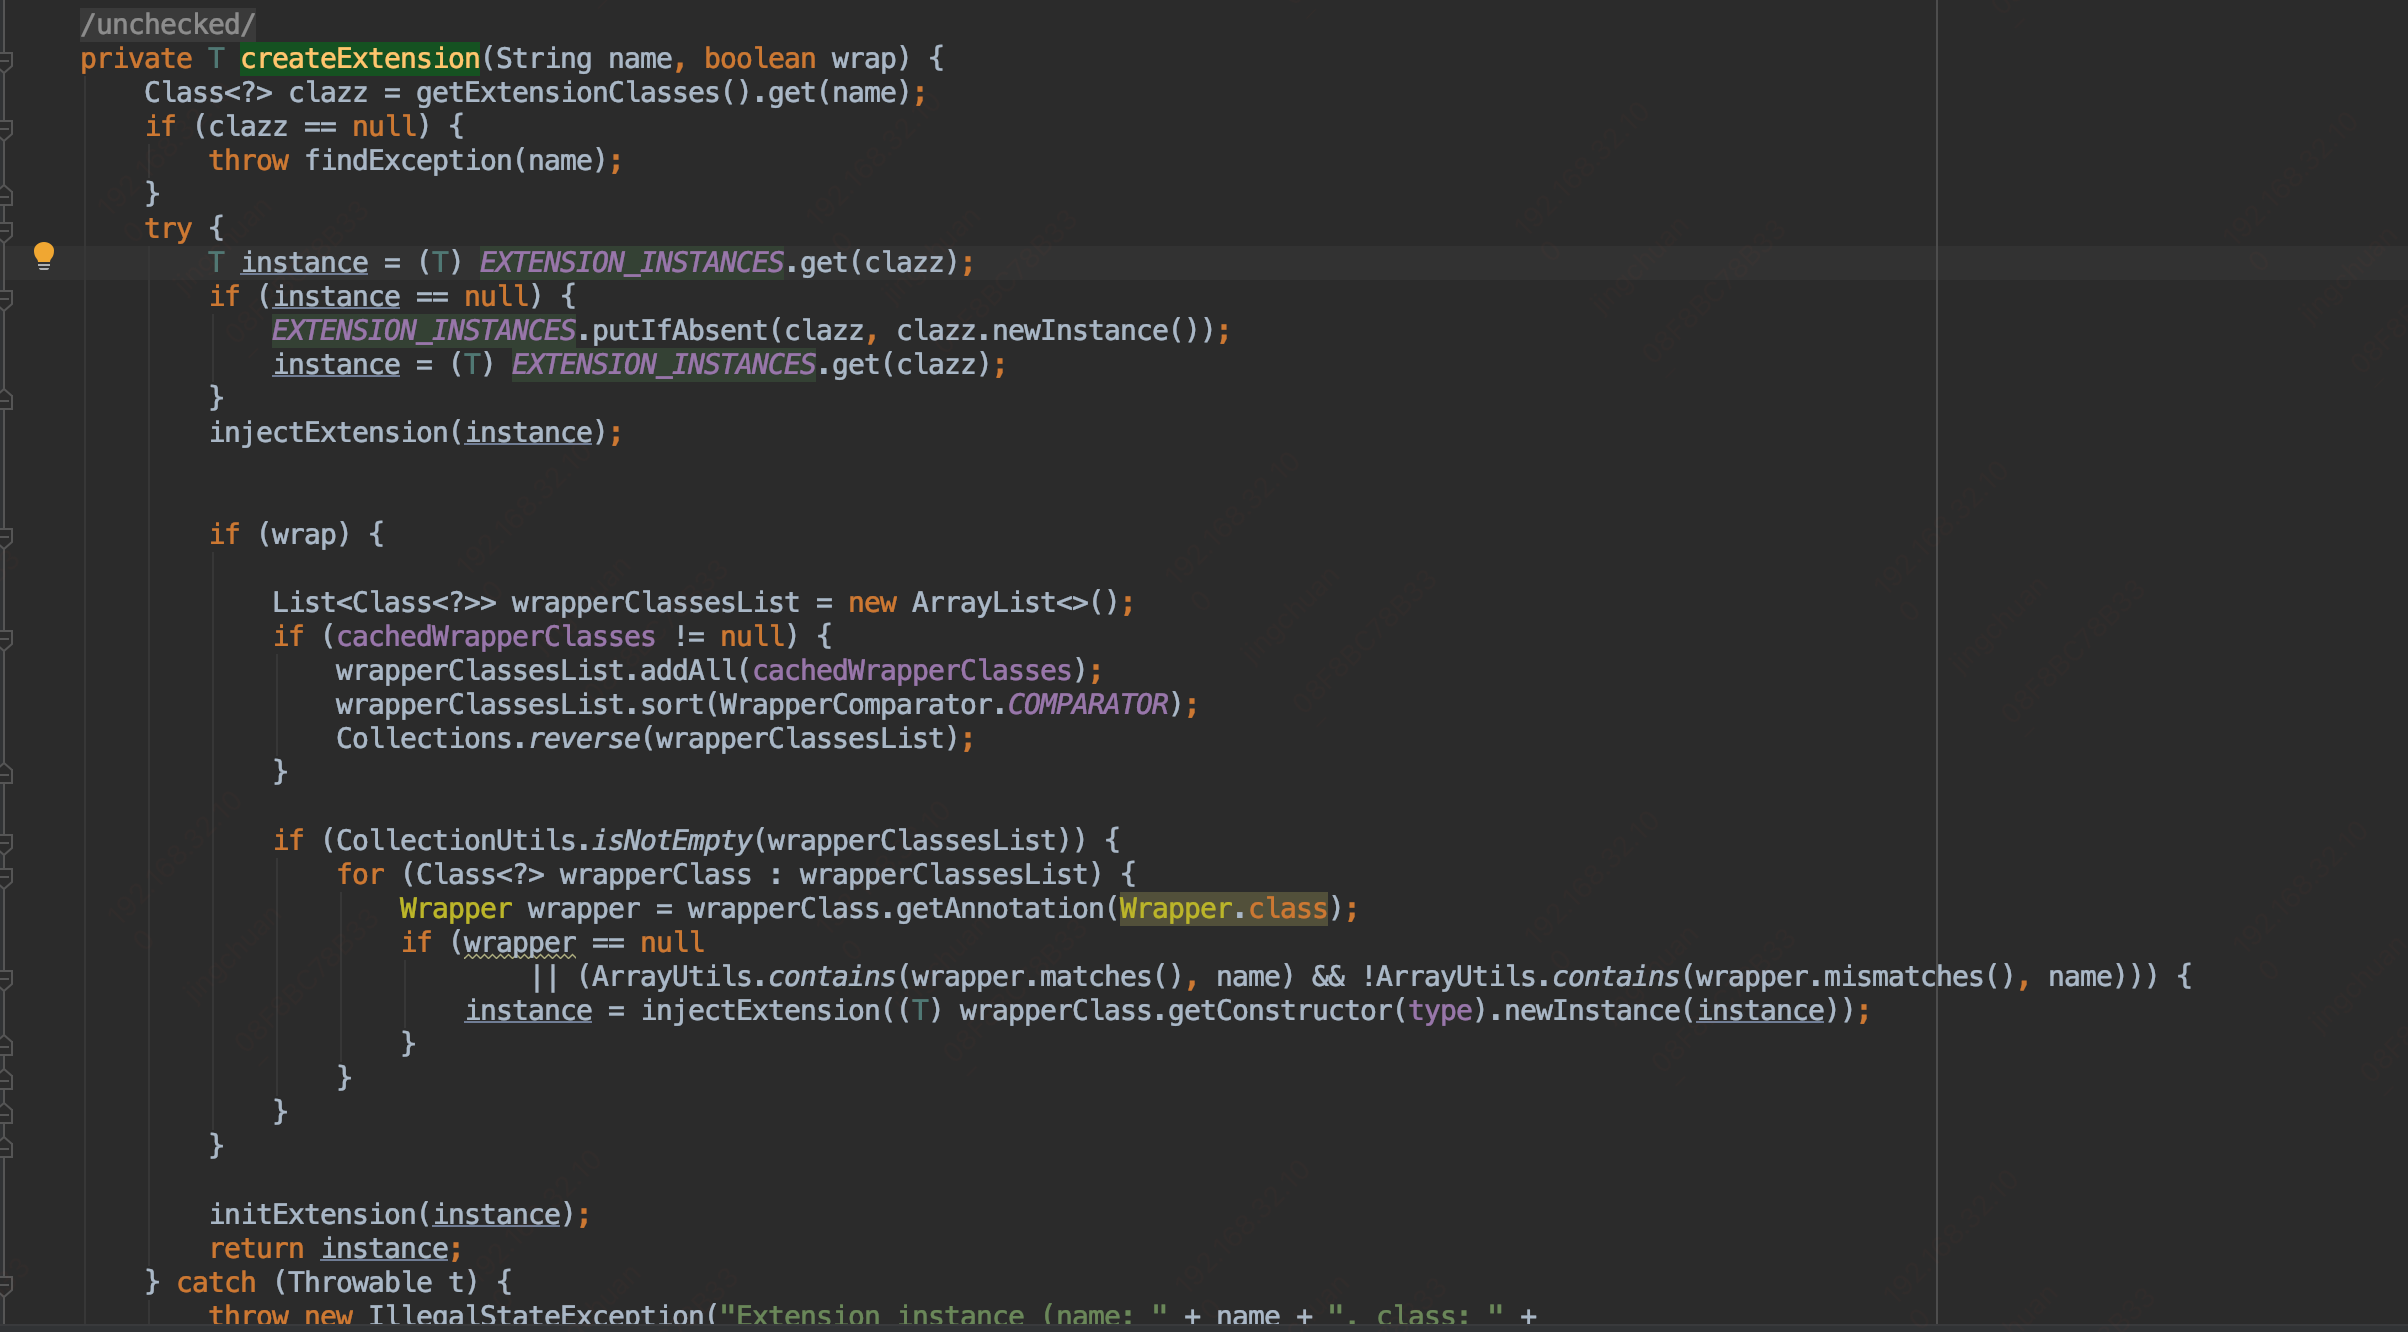Collapse the 'if (clazz == null)' block

(x=6, y=128)
